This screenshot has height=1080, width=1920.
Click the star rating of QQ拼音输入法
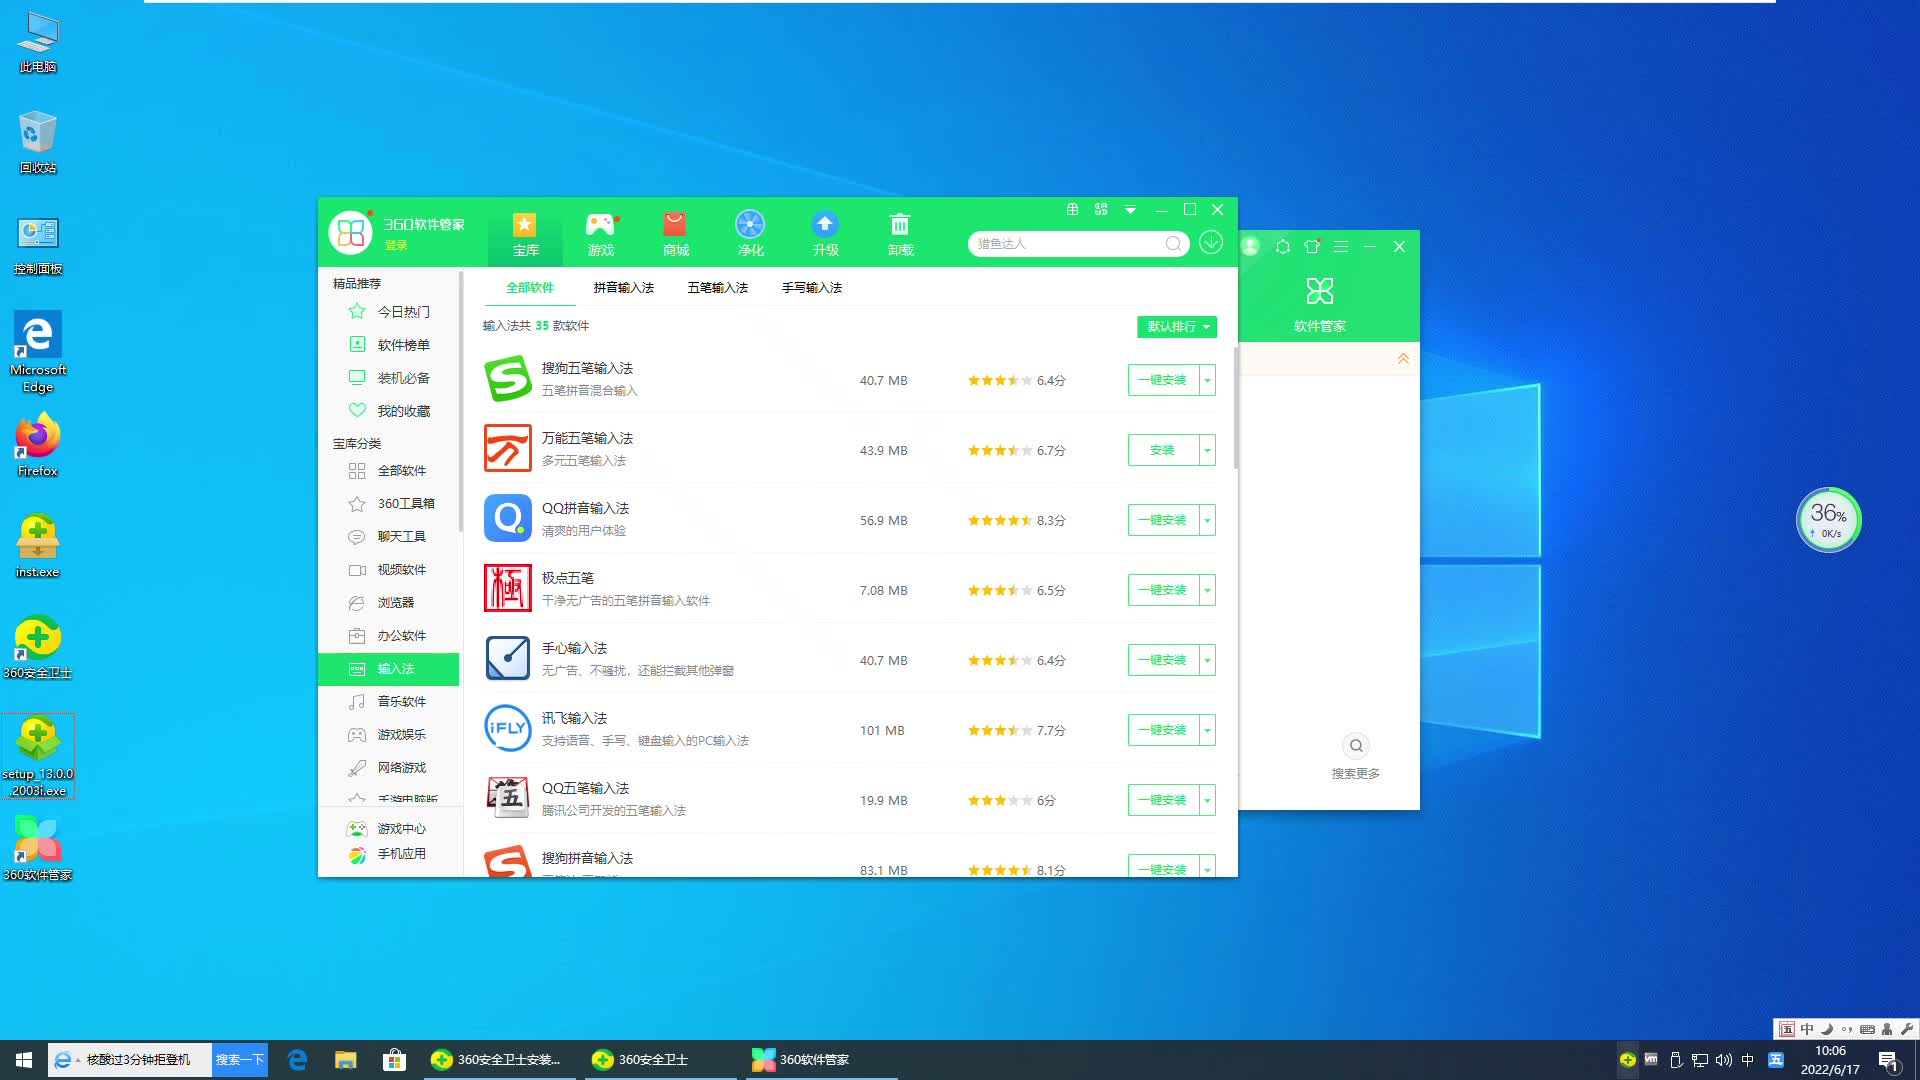pyautogui.click(x=999, y=521)
